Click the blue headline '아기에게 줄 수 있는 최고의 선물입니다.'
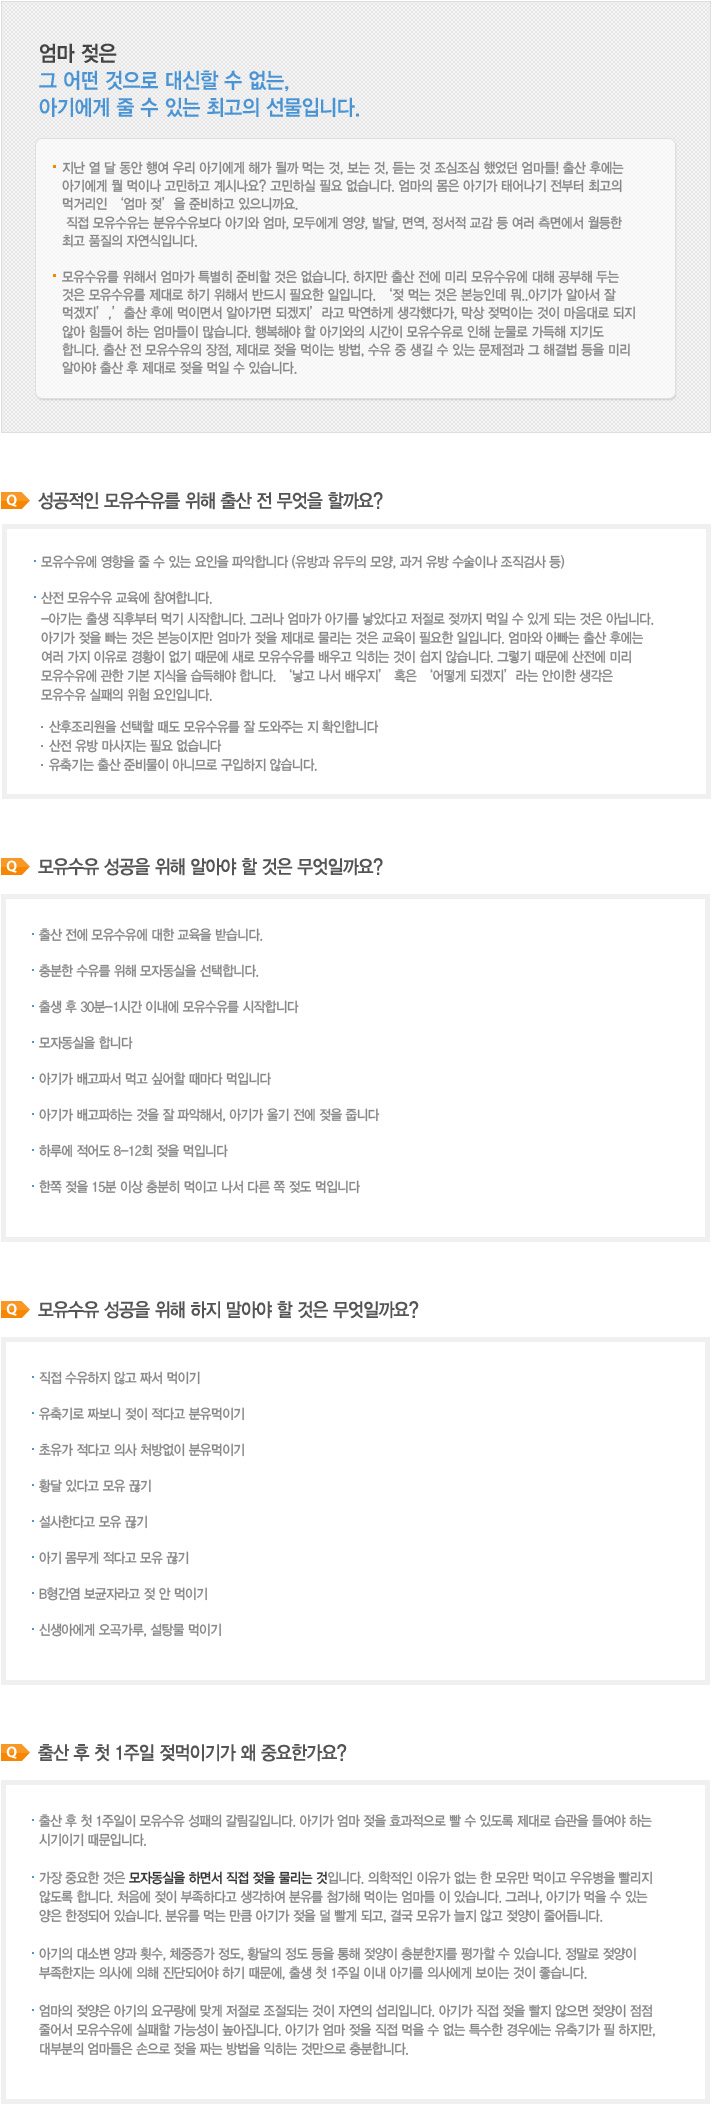The height and width of the screenshot is (2109, 712). pos(199,108)
